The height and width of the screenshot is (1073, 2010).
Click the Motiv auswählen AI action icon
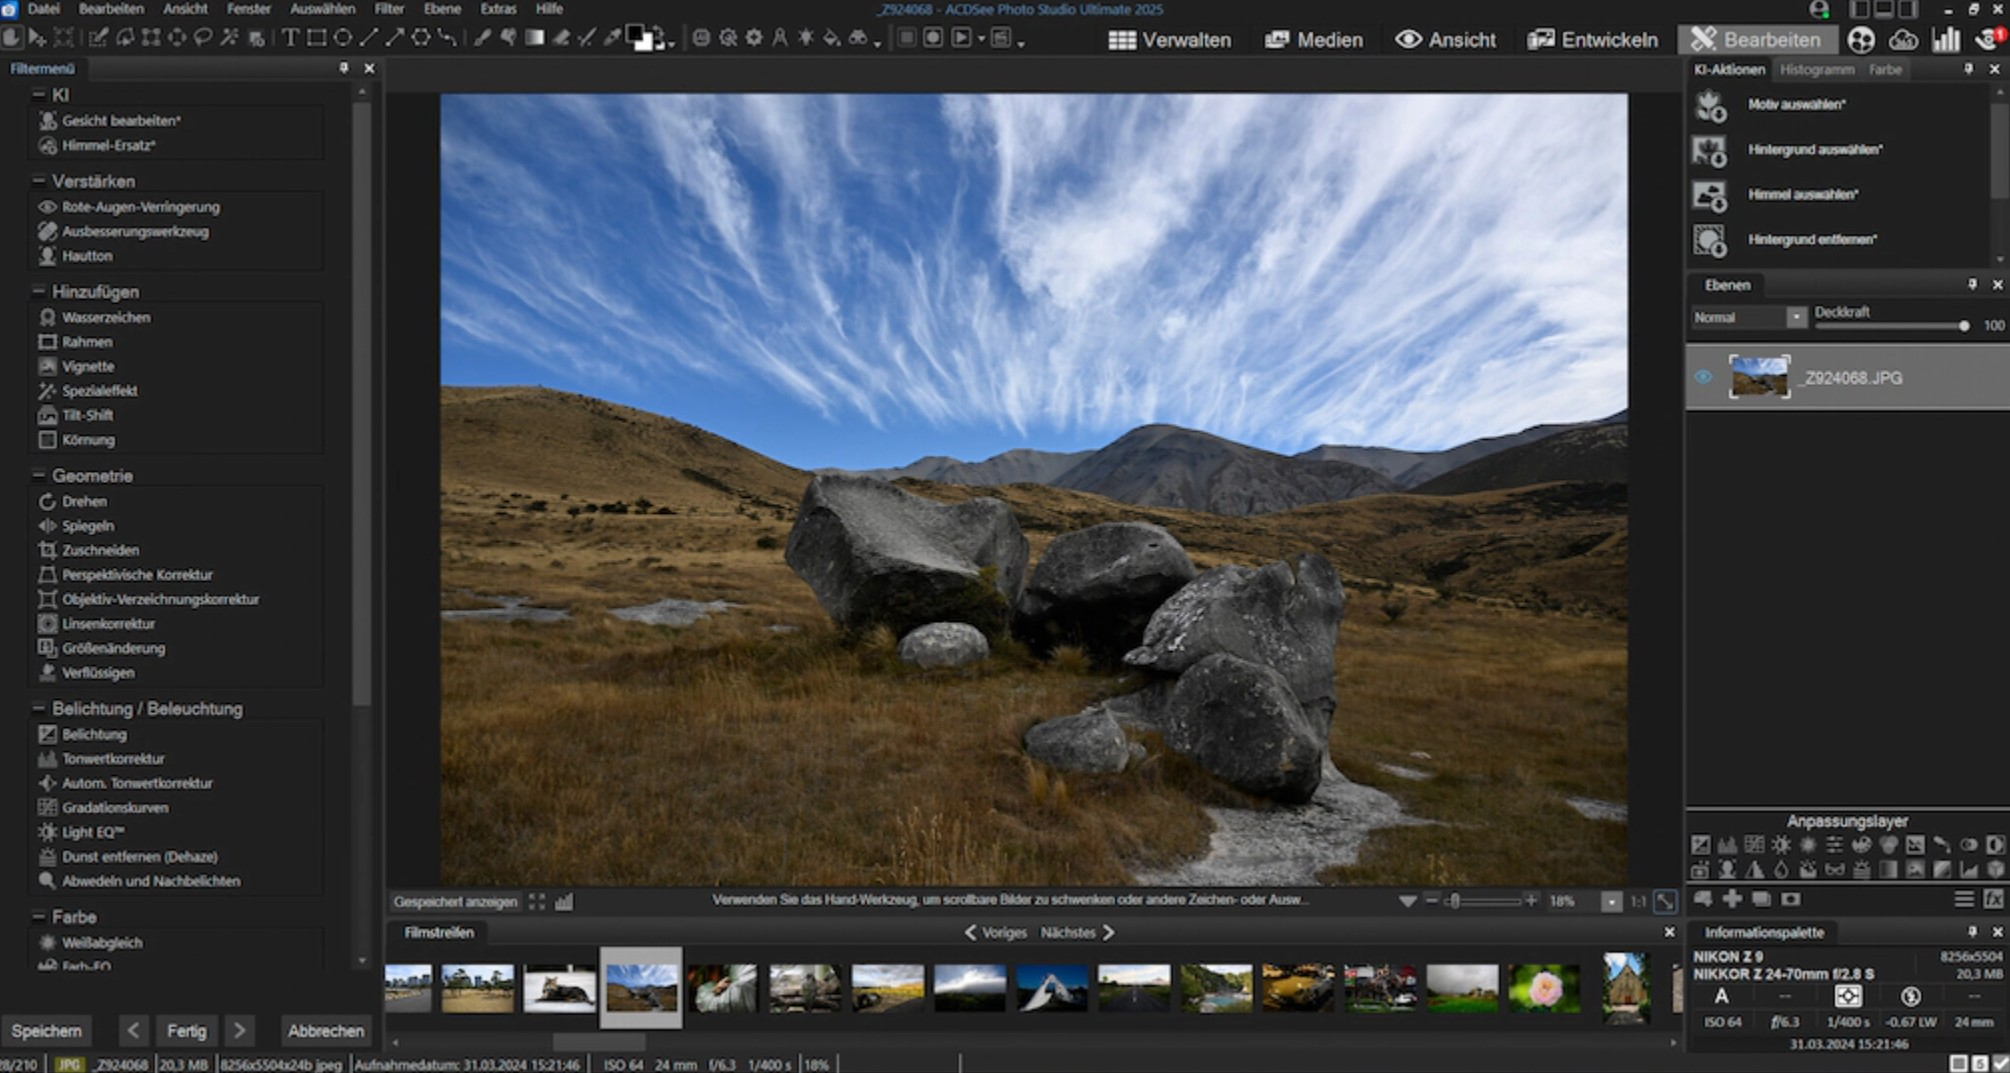click(1710, 105)
